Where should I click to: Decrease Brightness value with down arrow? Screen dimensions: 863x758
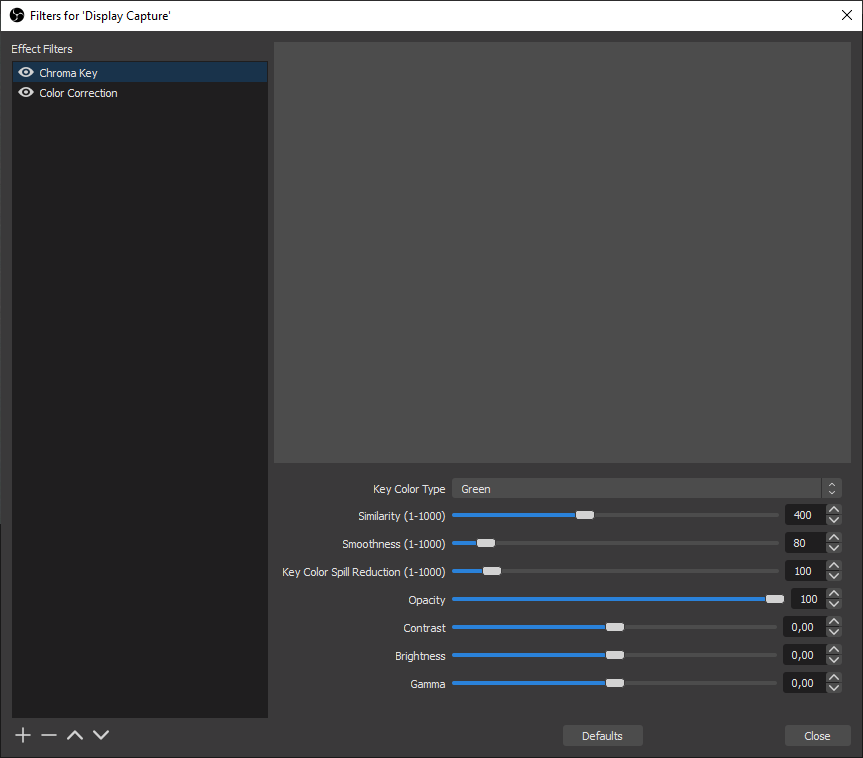click(x=834, y=660)
